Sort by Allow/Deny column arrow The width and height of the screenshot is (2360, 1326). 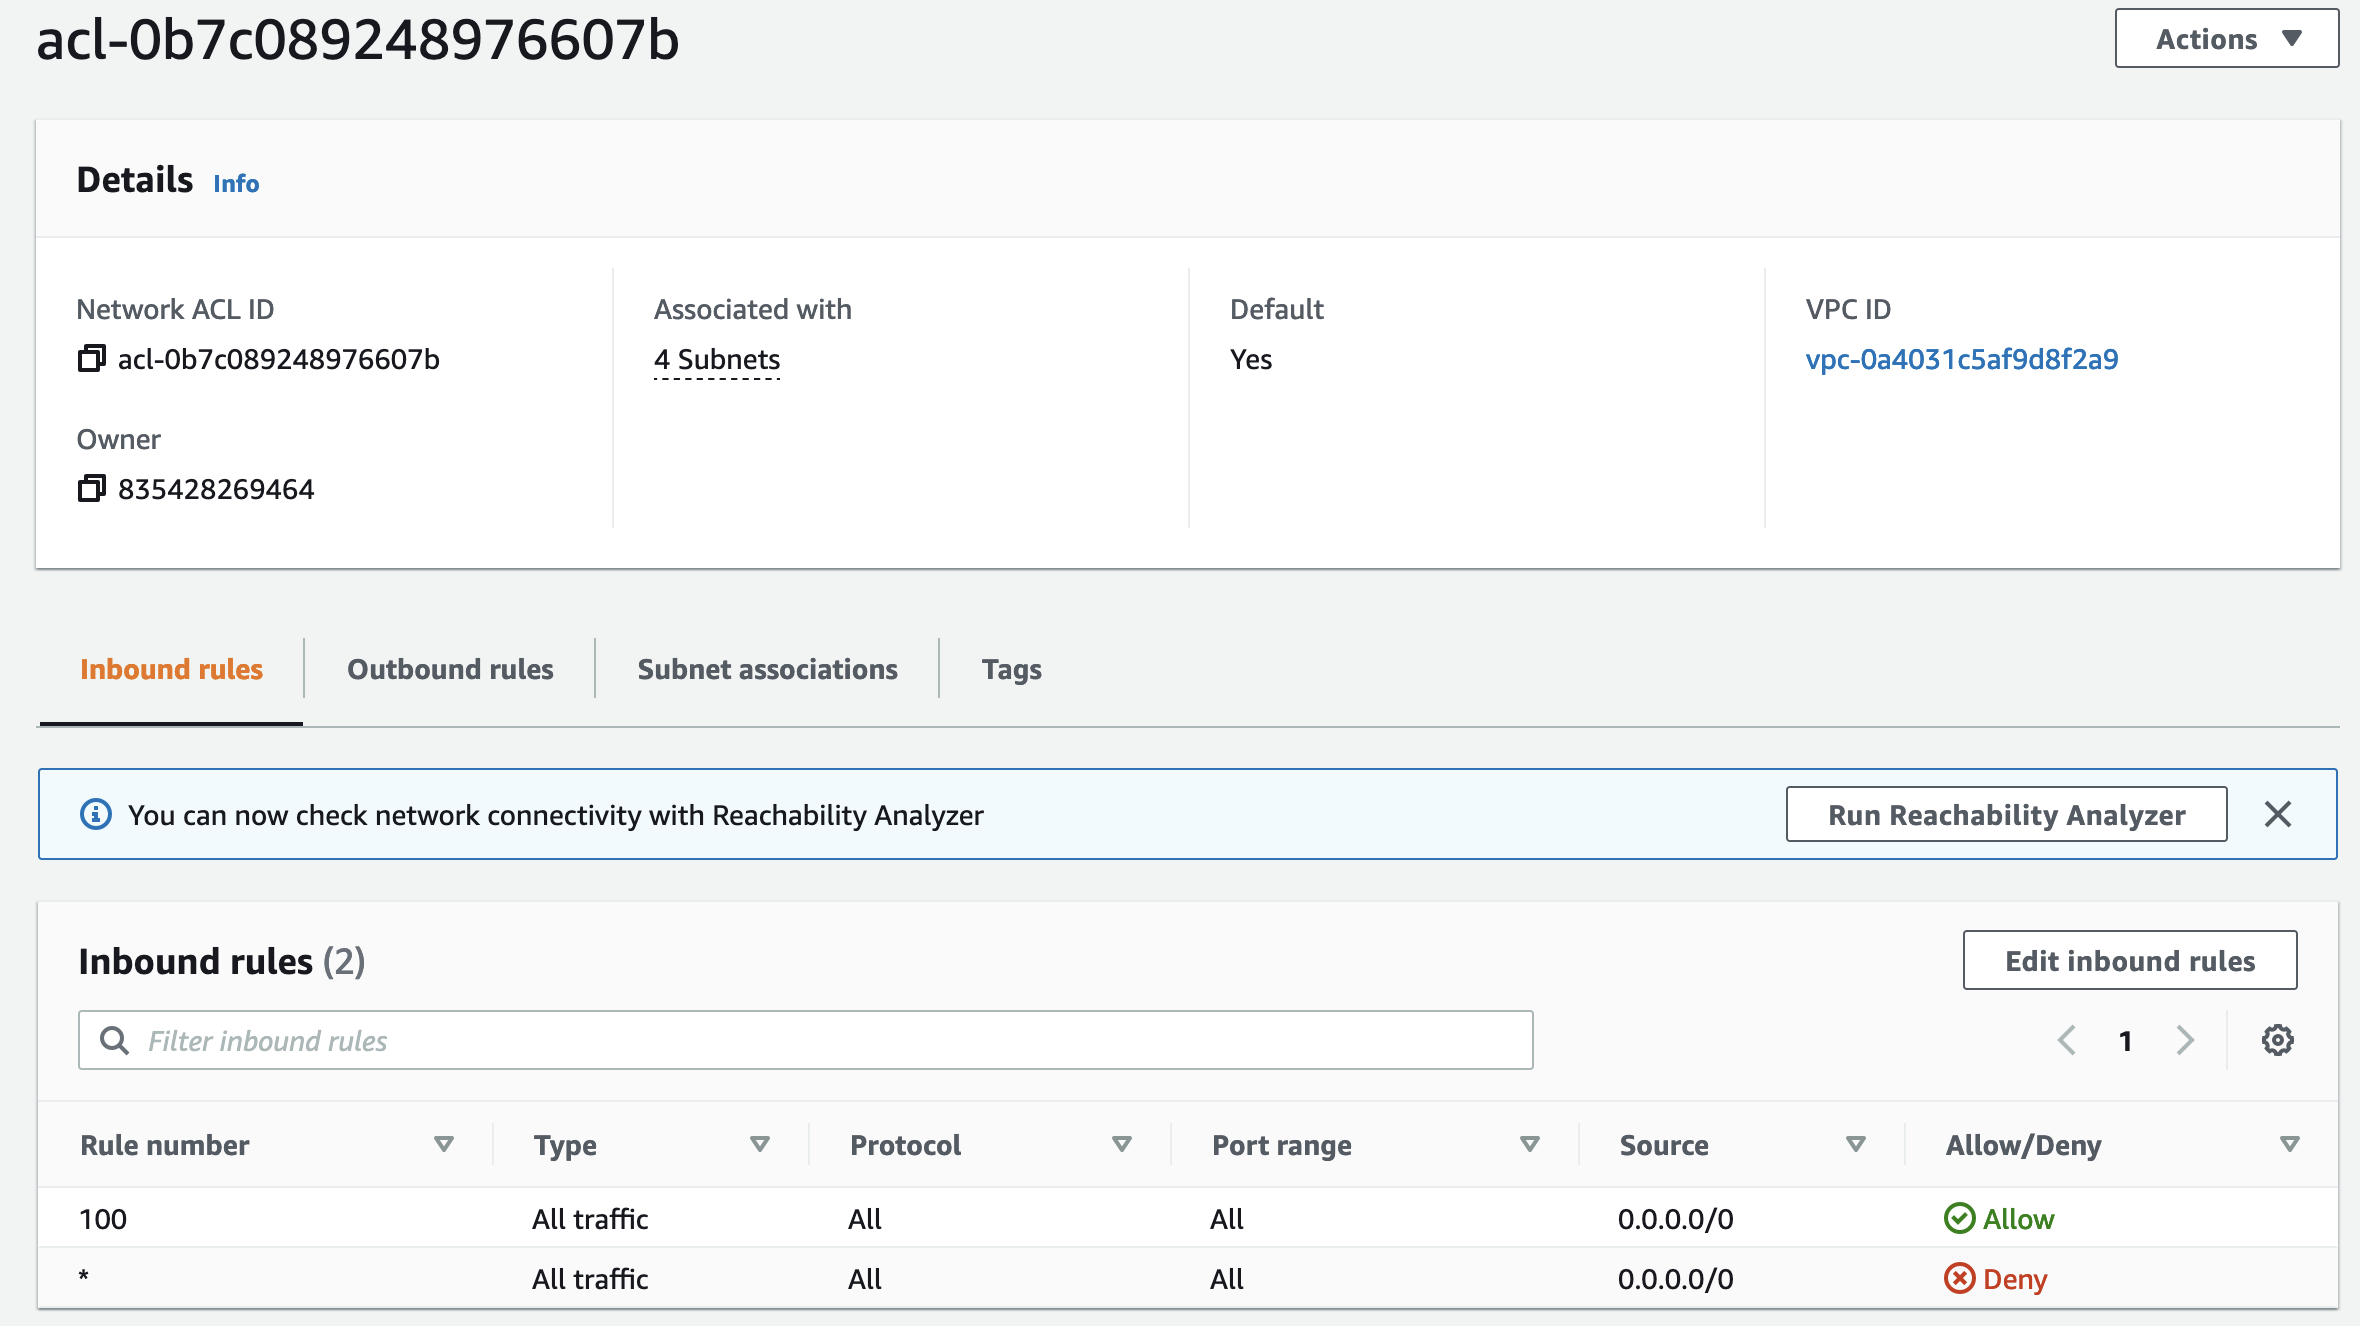coord(2289,1144)
